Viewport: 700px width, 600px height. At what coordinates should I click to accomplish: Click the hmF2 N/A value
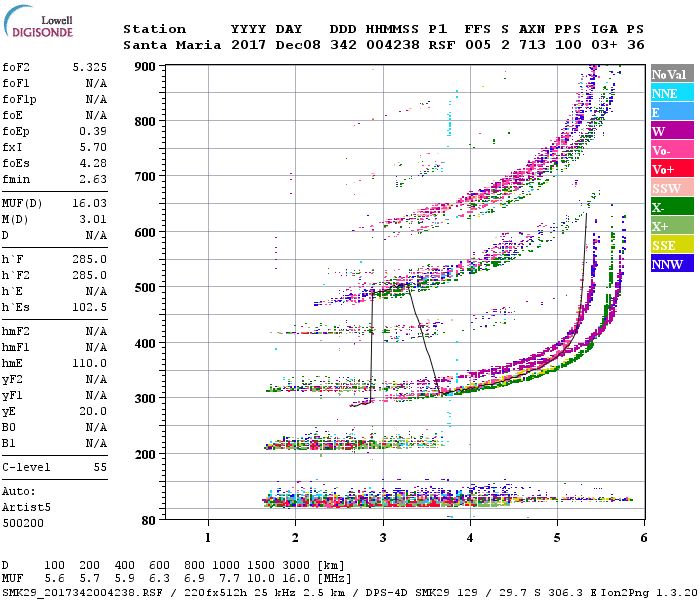tap(96, 331)
